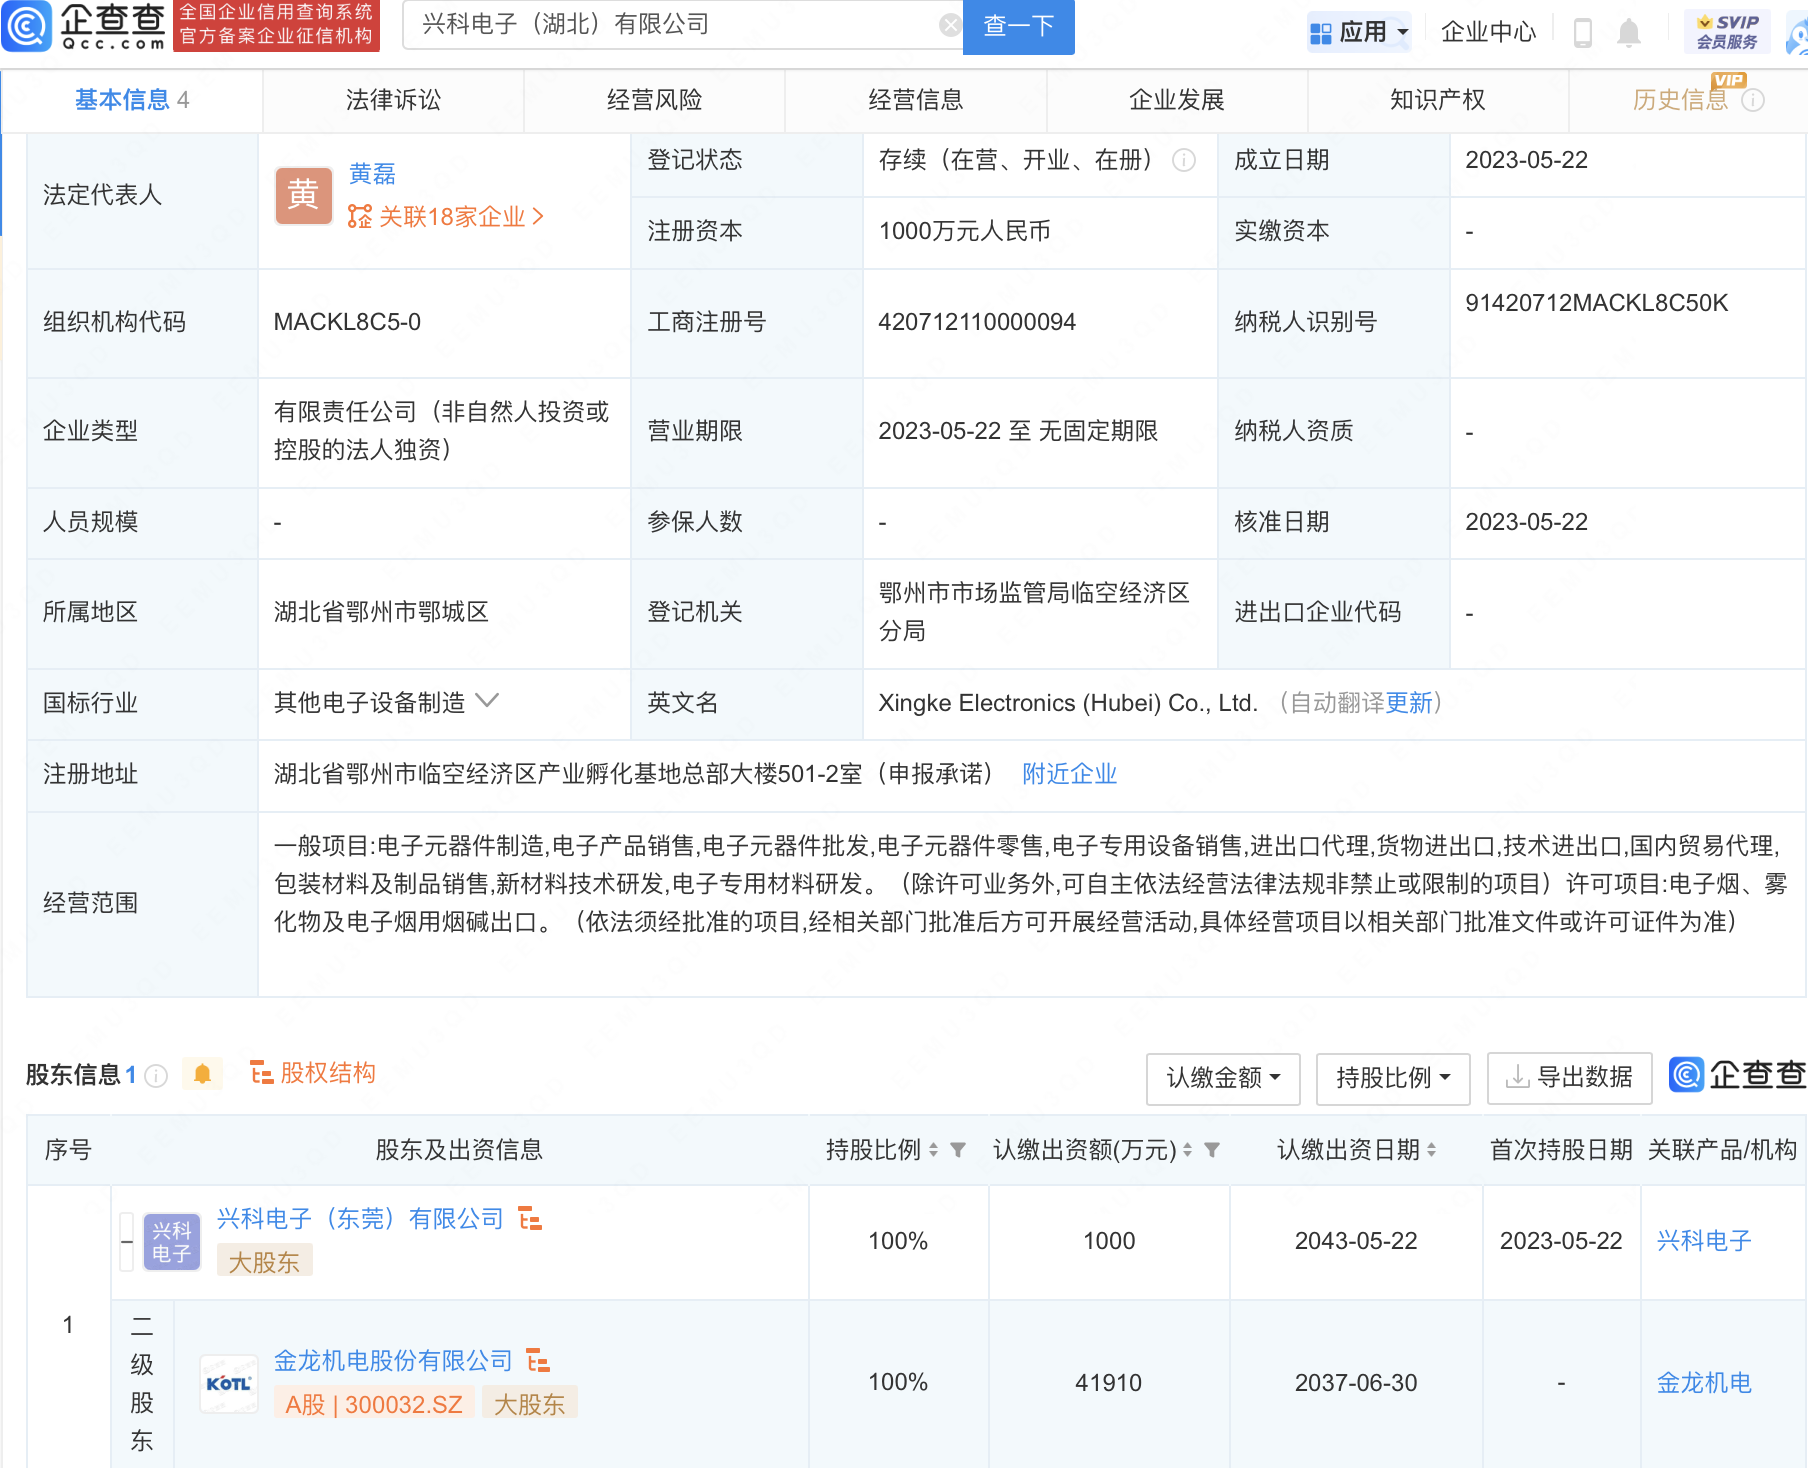This screenshot has height=1468, width=1808.
Task: Select the 2043-05-22 contribution date cell
Action: click(1356, 1241)
